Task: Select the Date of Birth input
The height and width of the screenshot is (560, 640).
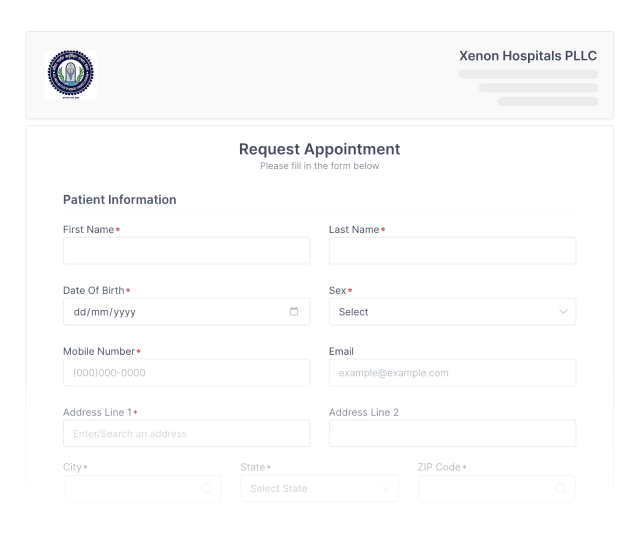Action: coord(170,311)
